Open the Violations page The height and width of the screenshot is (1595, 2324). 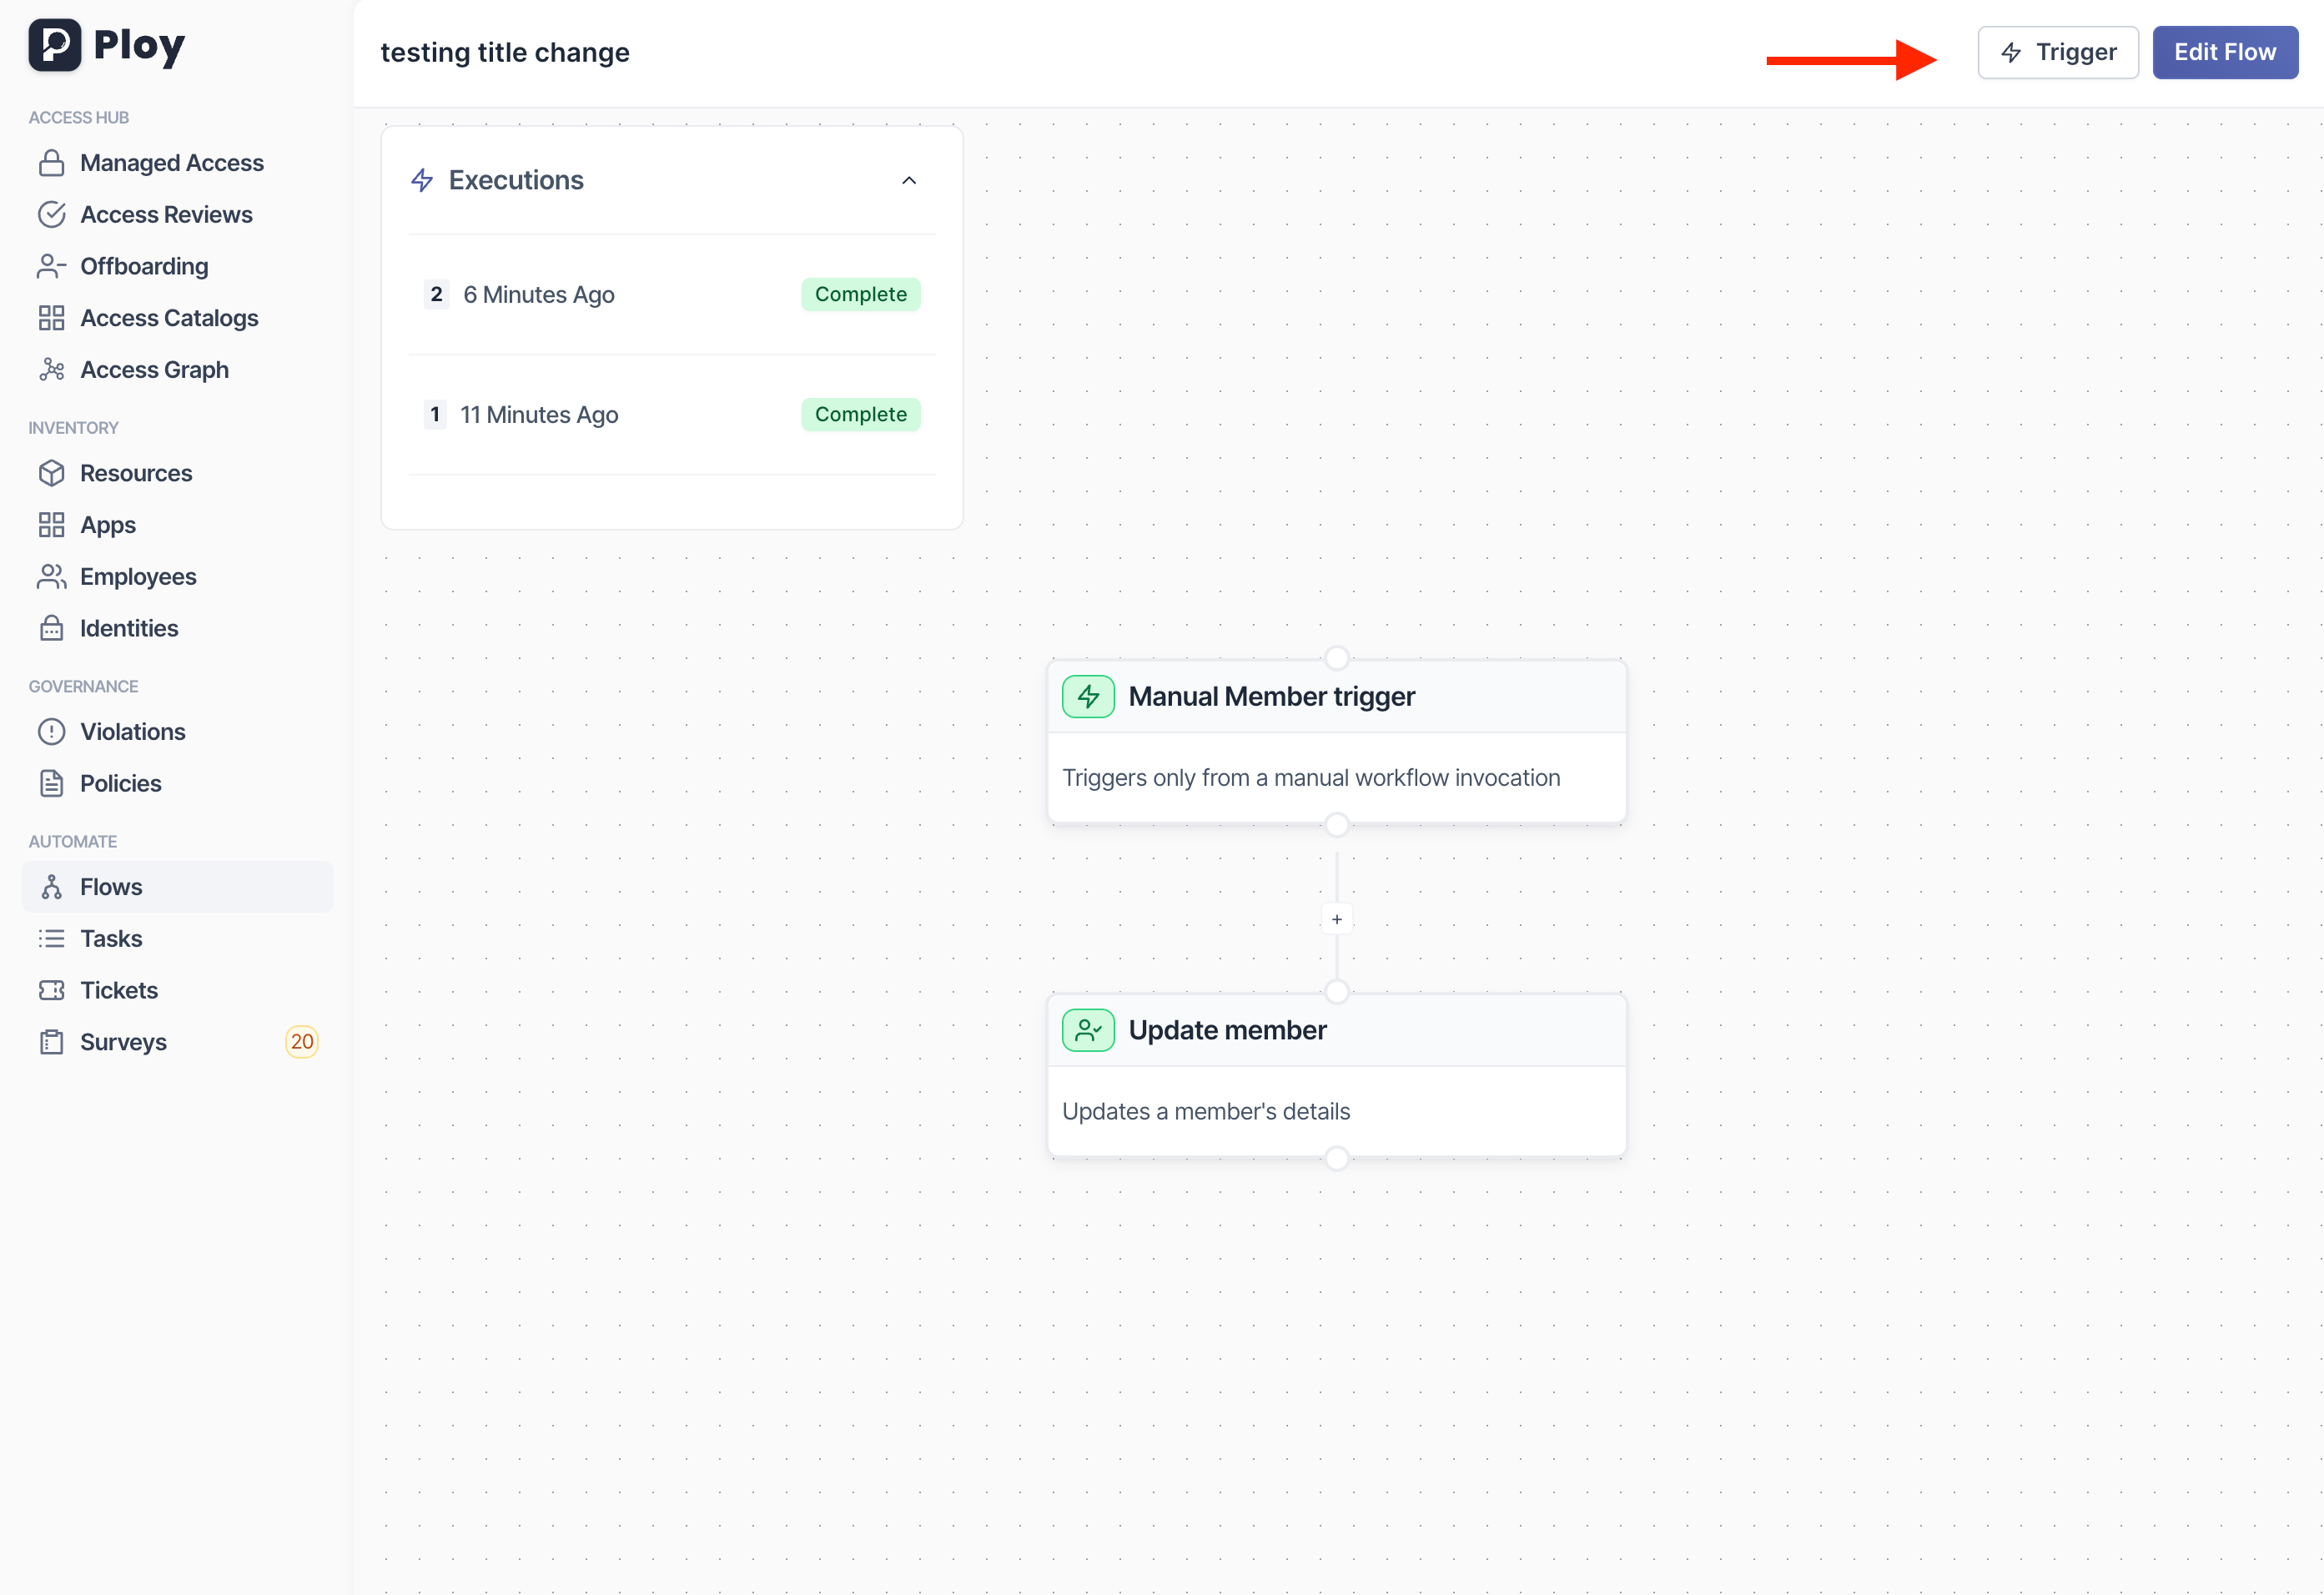pos(177,732)
